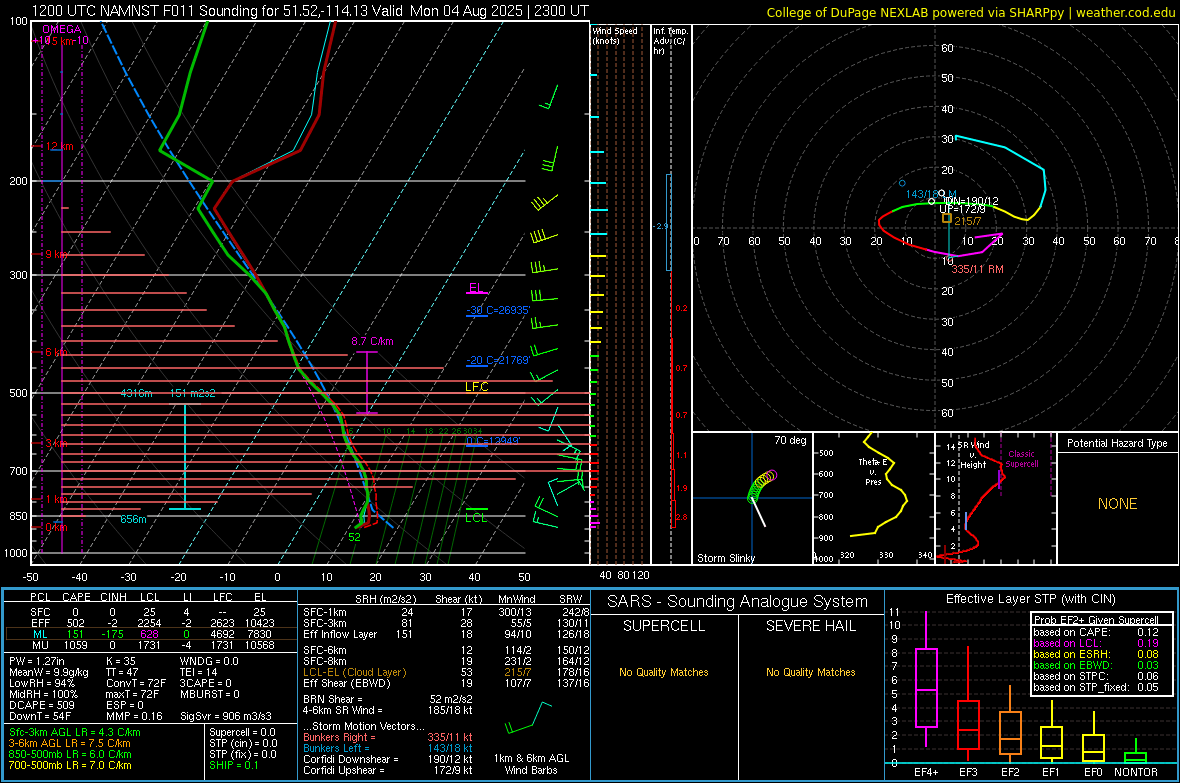The width and height of the screenshot is (1180, 783).
Task: Click the 'Eff Shear (EBWD)' row label
Action: [x=346, y=684]
